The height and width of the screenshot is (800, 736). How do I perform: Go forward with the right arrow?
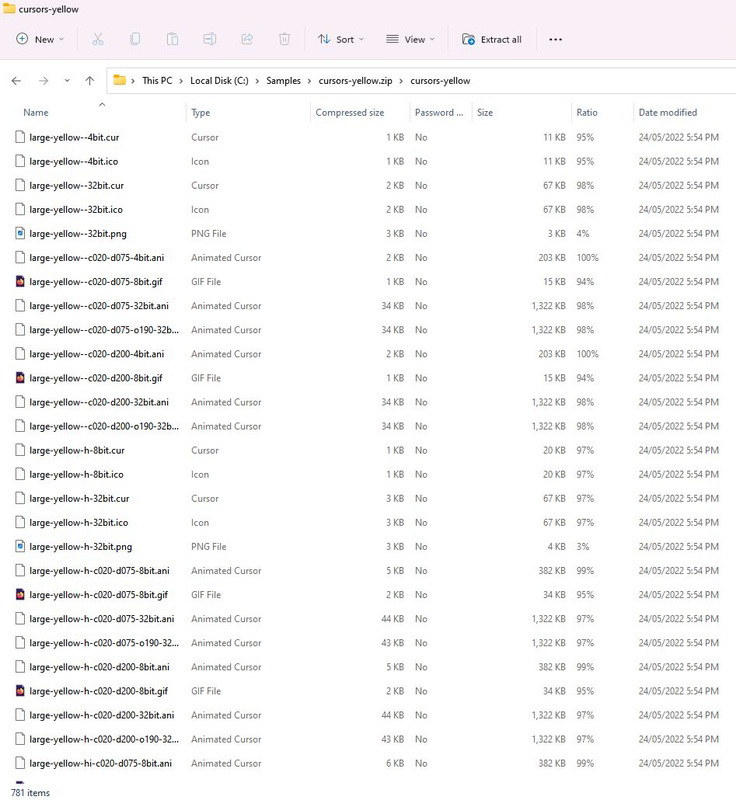(x=44, y=81)
